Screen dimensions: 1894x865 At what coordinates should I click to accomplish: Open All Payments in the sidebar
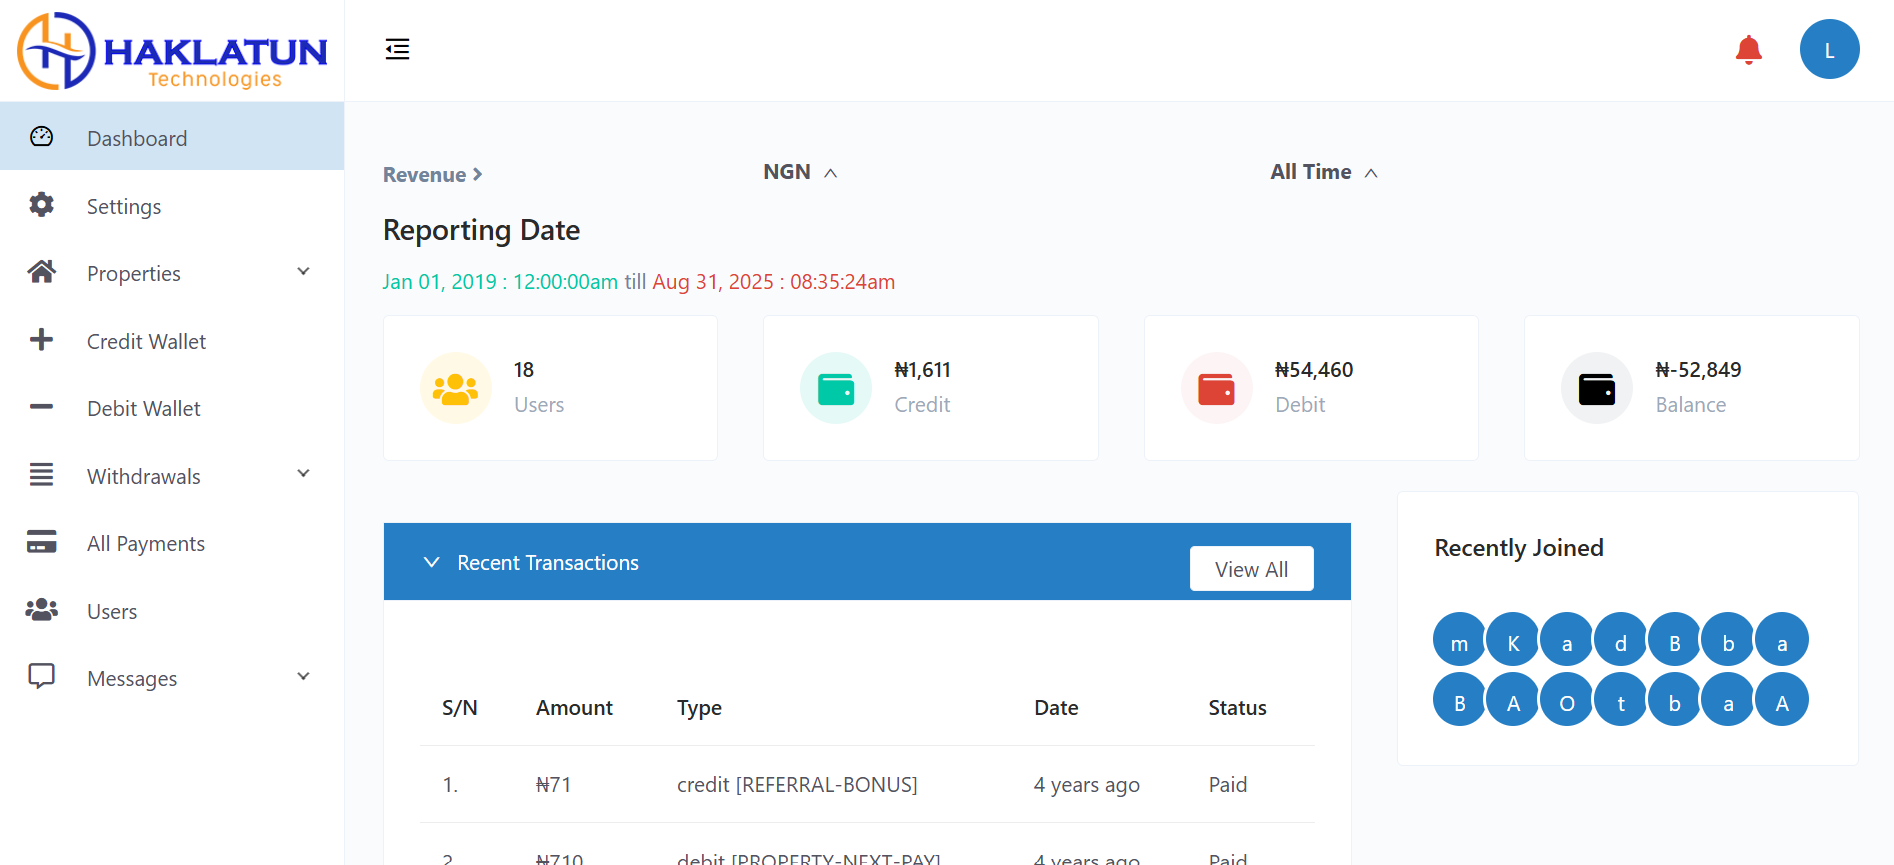146,543
